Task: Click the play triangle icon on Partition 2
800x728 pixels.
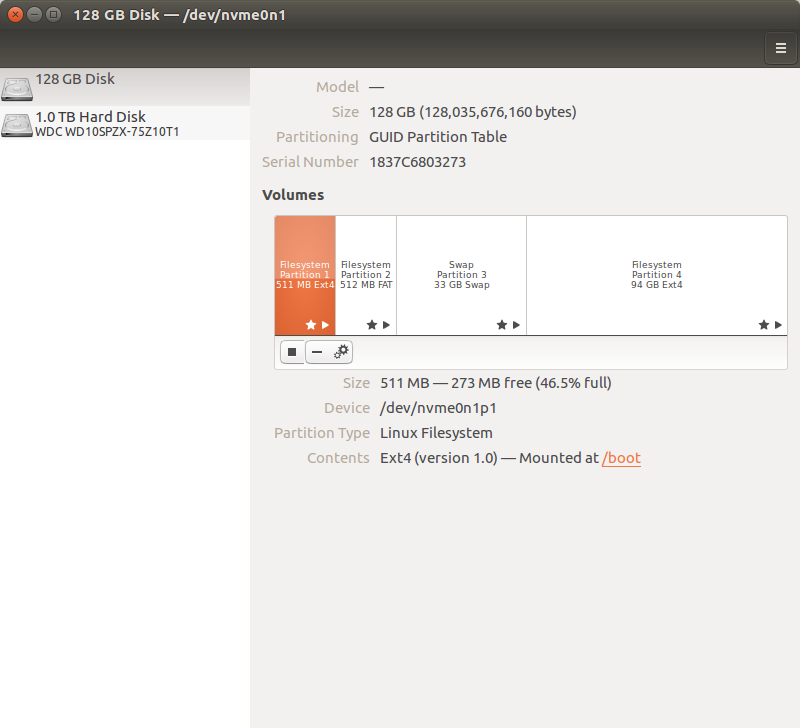Action: [x=386, y=325]
